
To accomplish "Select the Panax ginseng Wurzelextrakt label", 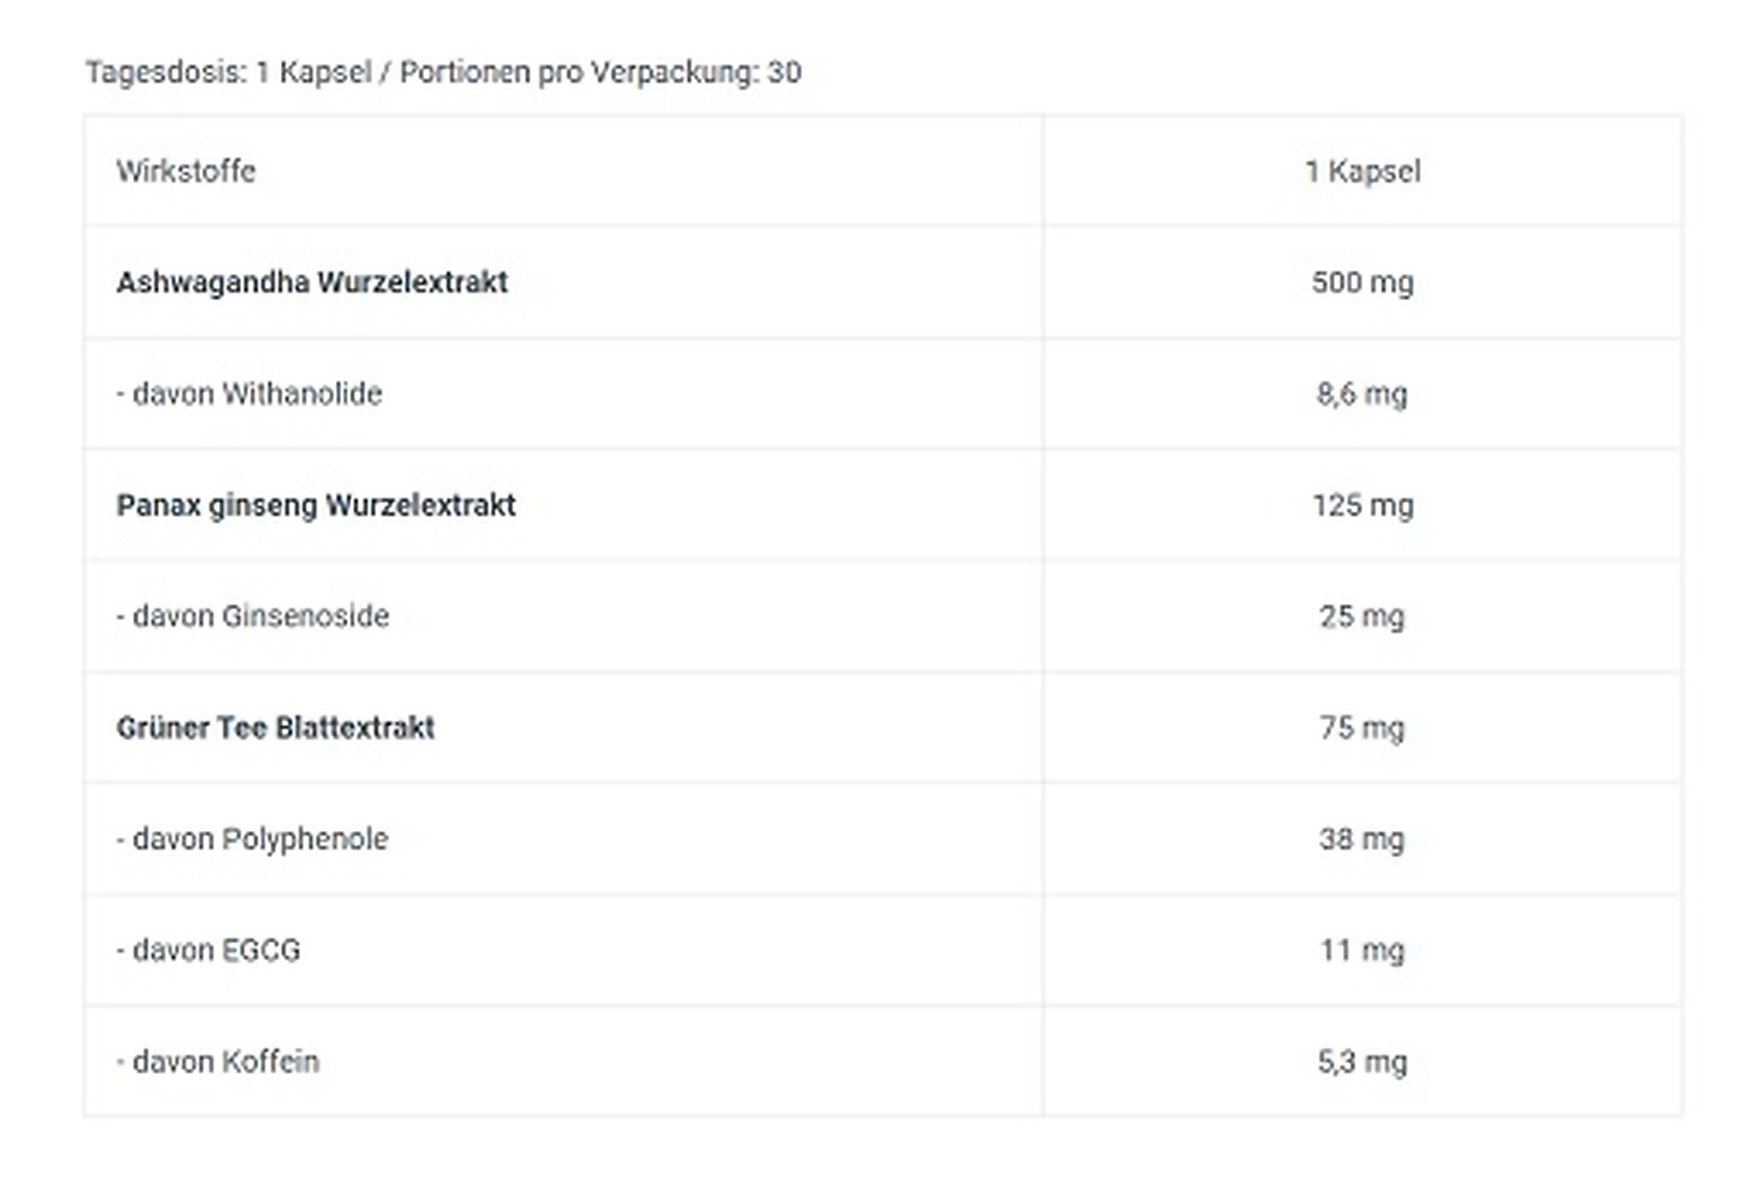I will pyautogui.click(x=316, y=505).
